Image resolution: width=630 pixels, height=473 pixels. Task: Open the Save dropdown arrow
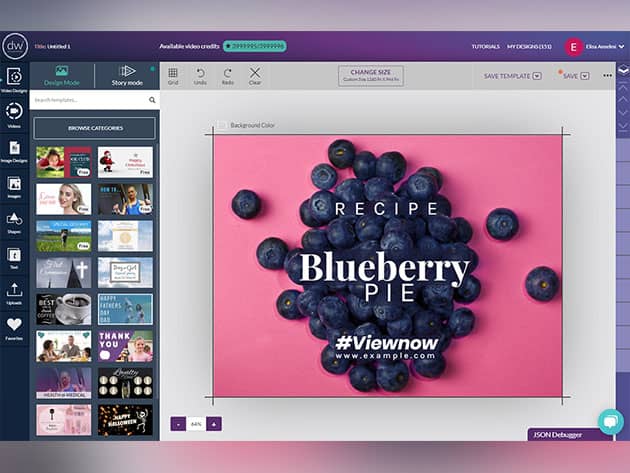click(585, 76)
